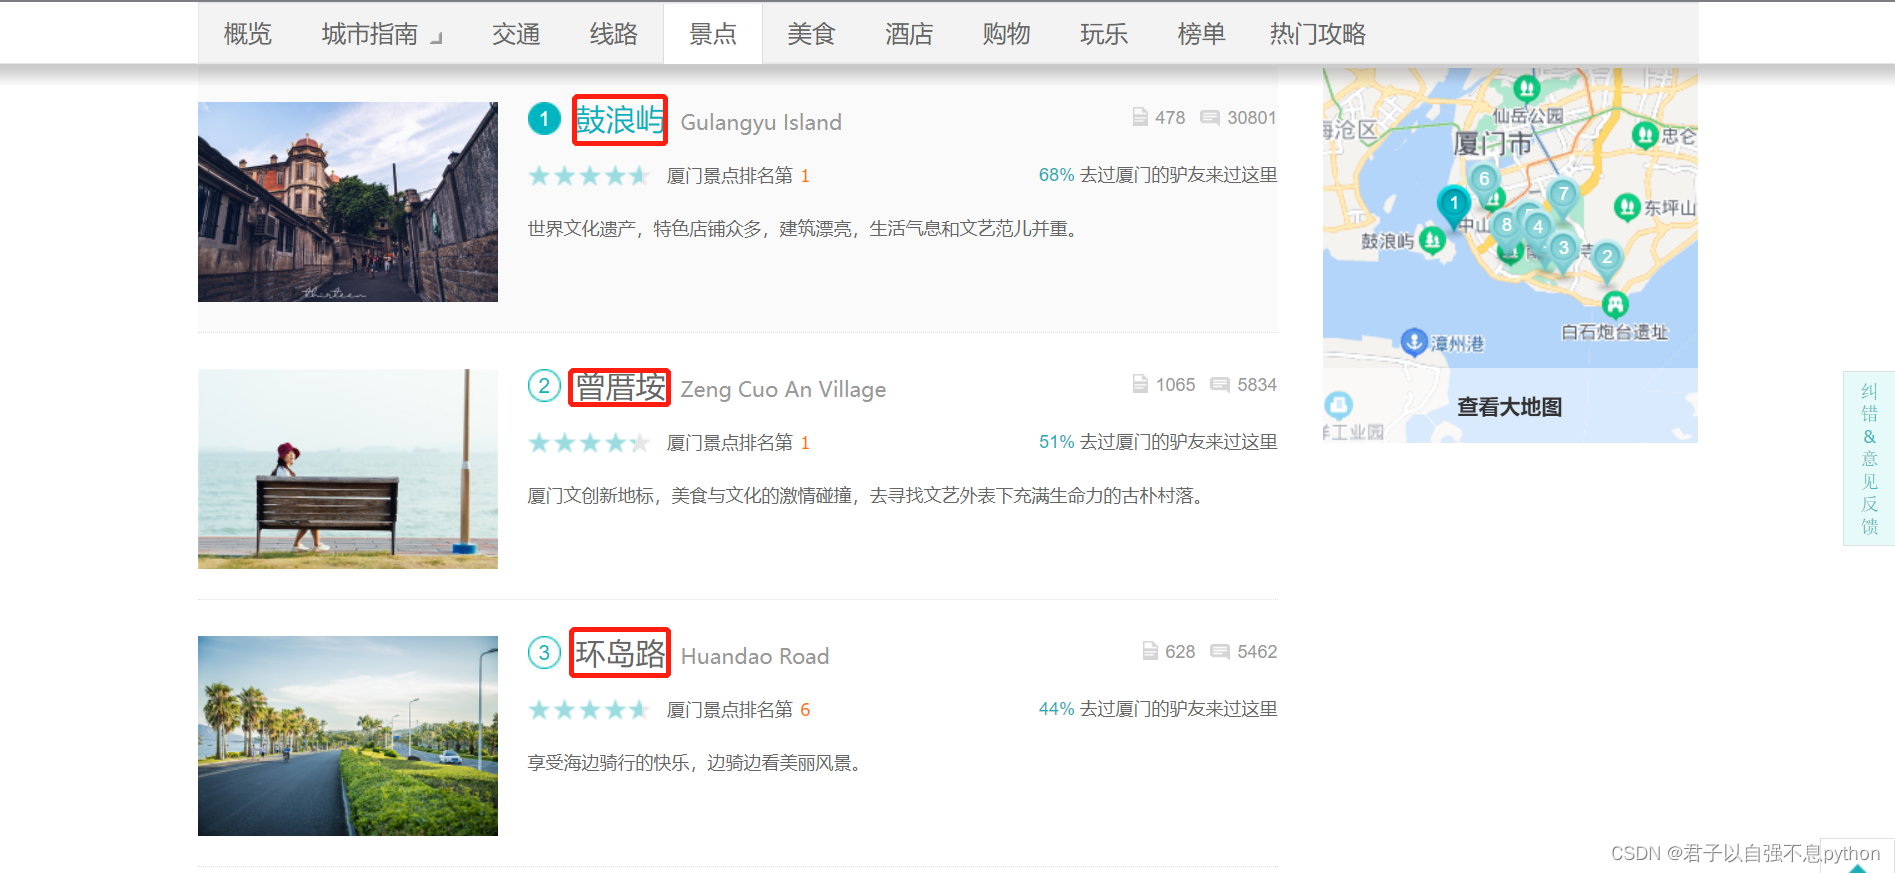
Task: Click the comments icon beside 5462
Action: coord(1220,652)
